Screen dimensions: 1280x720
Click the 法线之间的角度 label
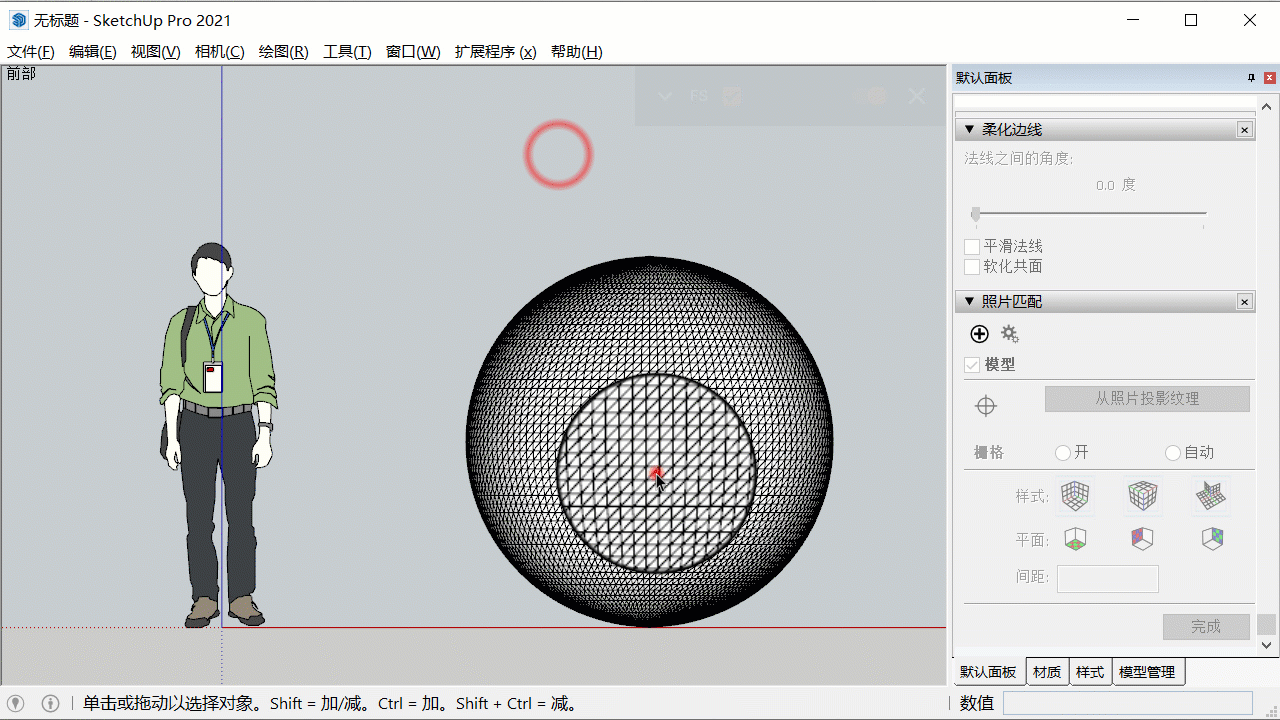click(x=1019, y=158)
